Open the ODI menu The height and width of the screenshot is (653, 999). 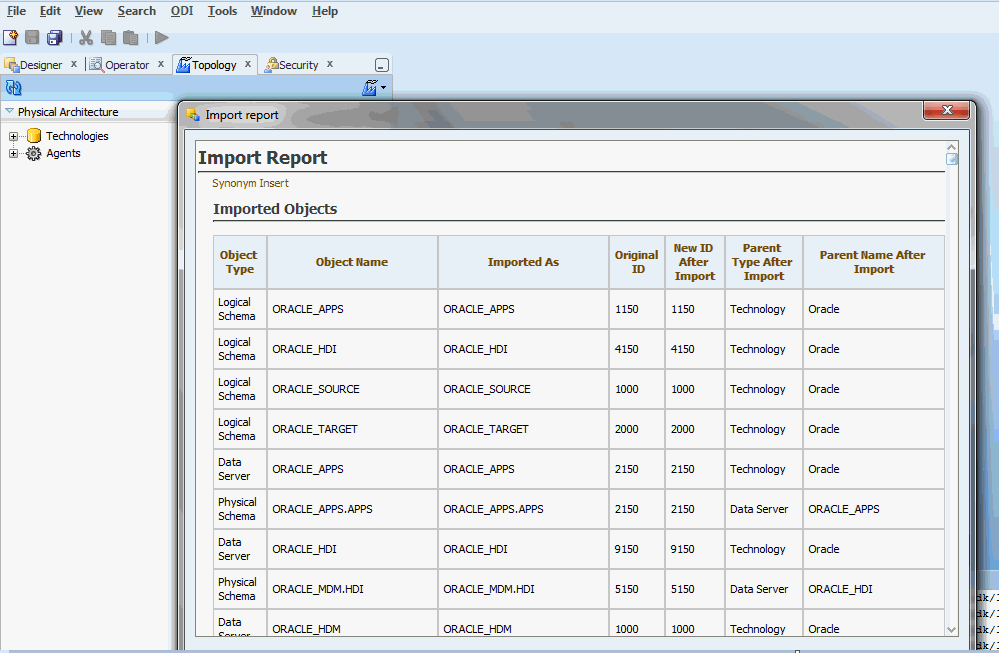[181, 11]
